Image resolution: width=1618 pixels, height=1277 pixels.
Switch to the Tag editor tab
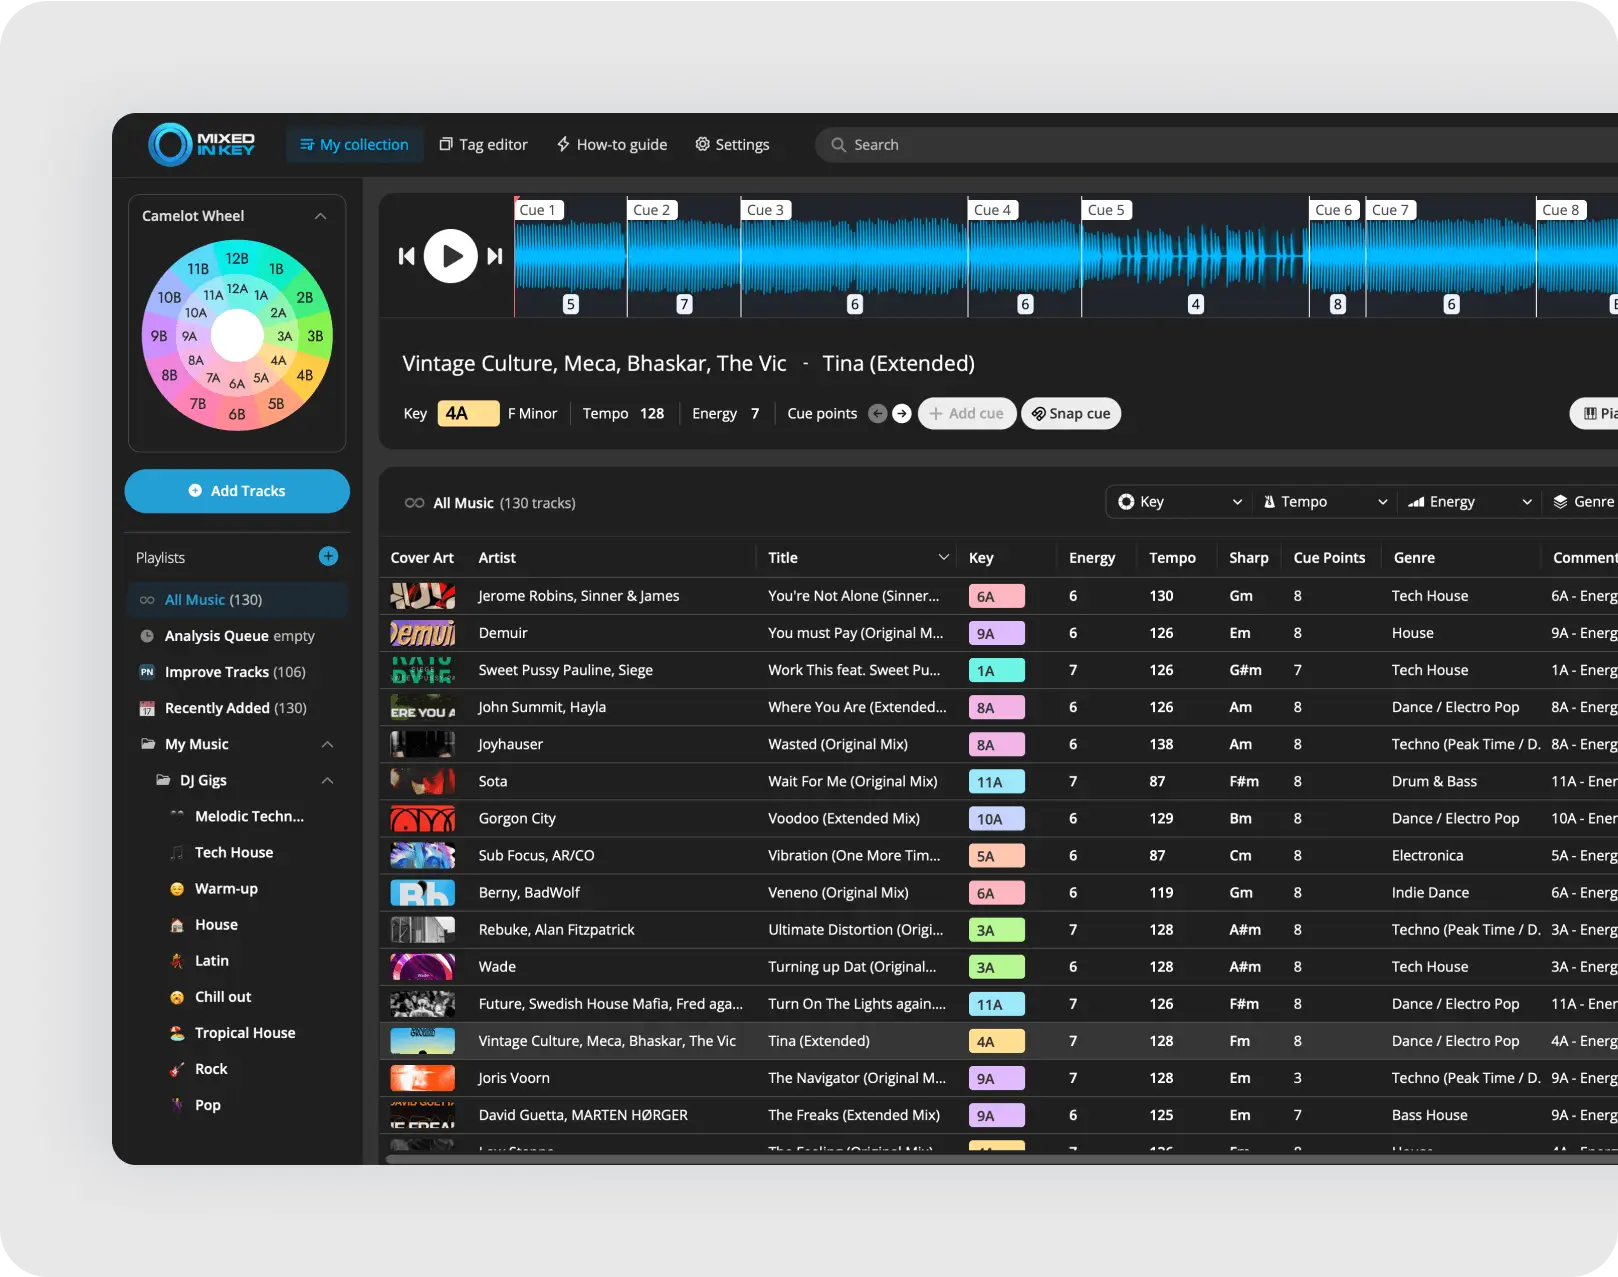tap(484, 145)
